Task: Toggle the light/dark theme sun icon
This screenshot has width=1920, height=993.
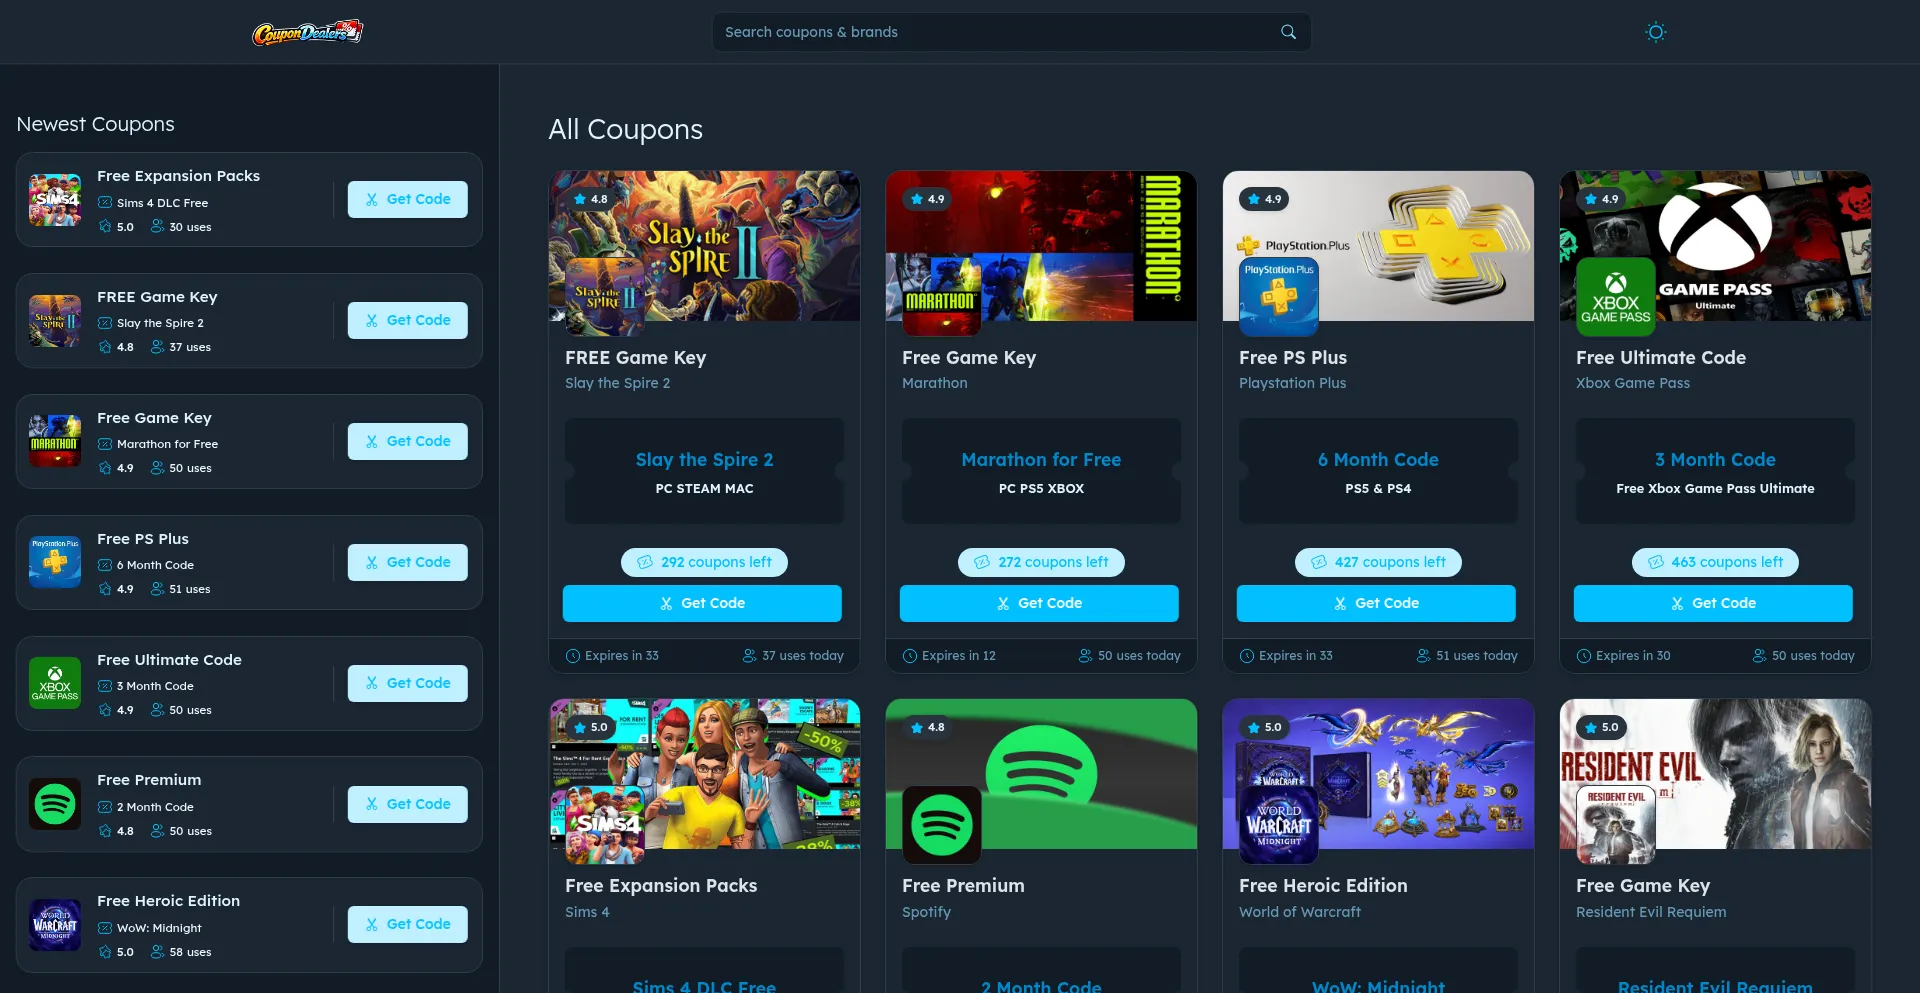Action: 1656,32
